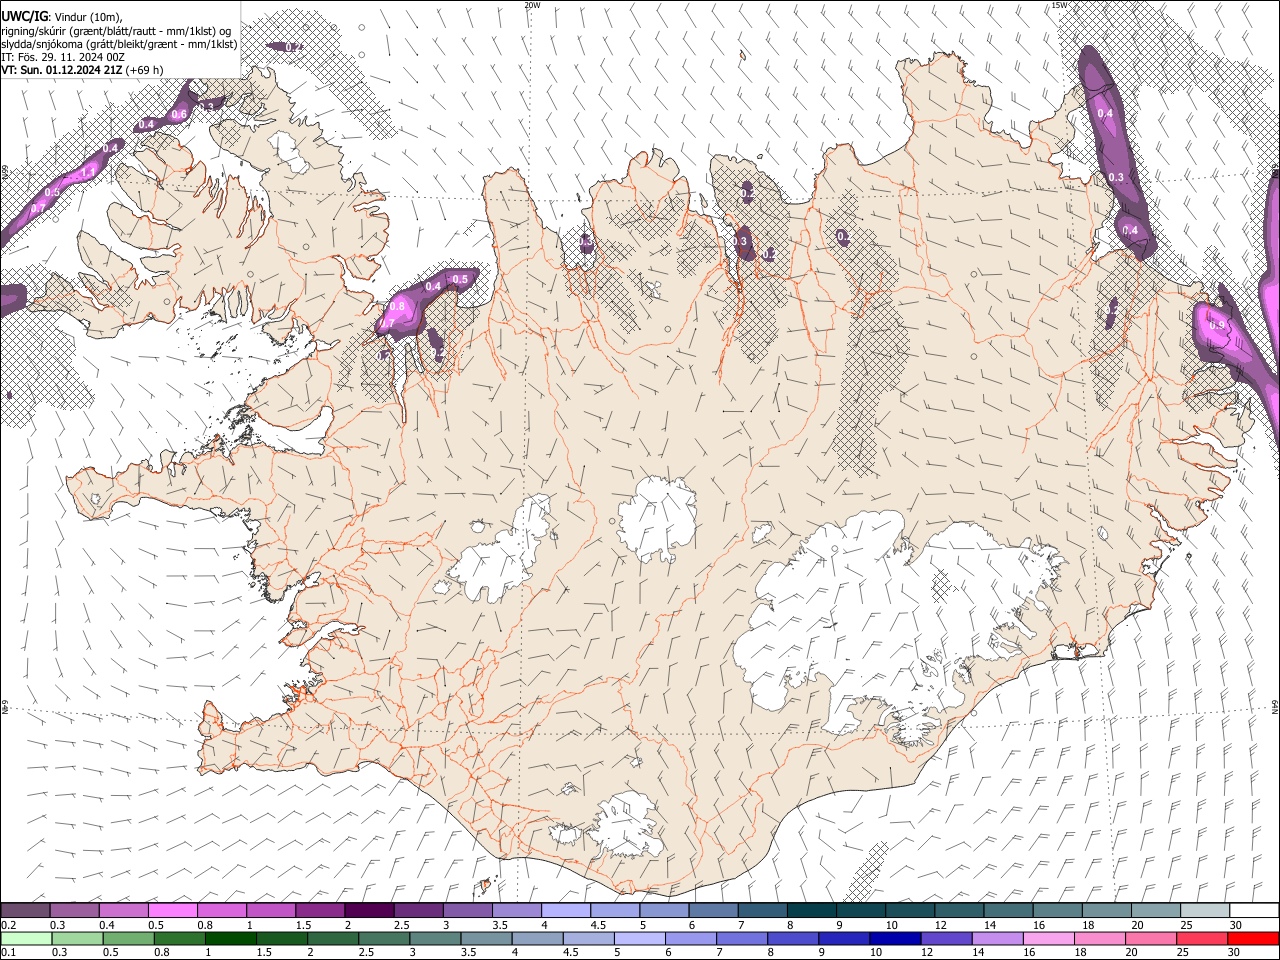This screenshot has height=960, width=1280.
Task: Select upper scale pale grey swatch between 25 and 30
Action: click(1205, 910)
